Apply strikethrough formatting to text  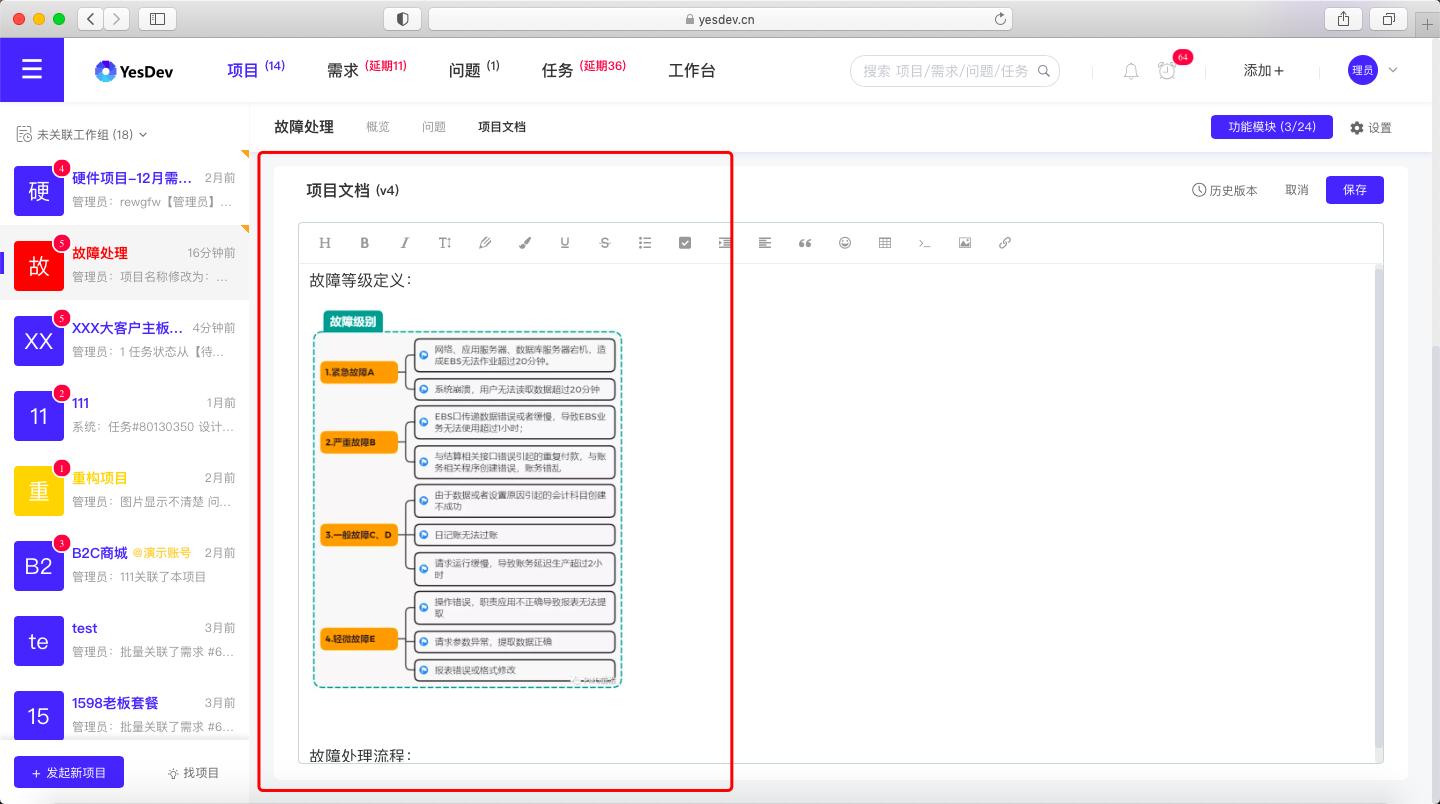pos(604,242)
